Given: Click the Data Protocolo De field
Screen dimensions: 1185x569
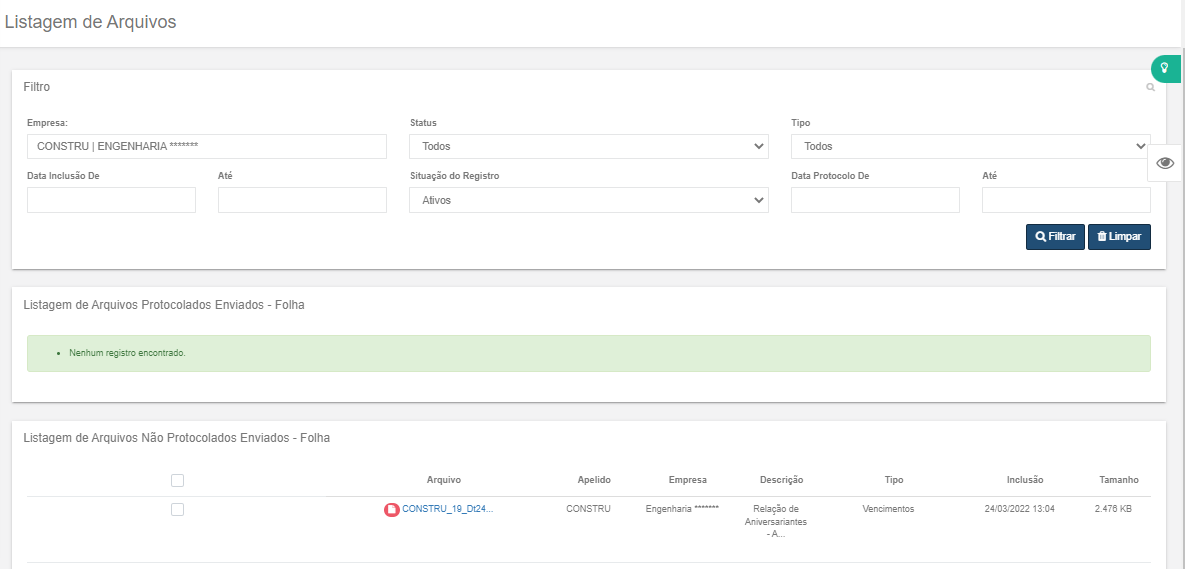Looking at the screenshot, I should point(874,200).
